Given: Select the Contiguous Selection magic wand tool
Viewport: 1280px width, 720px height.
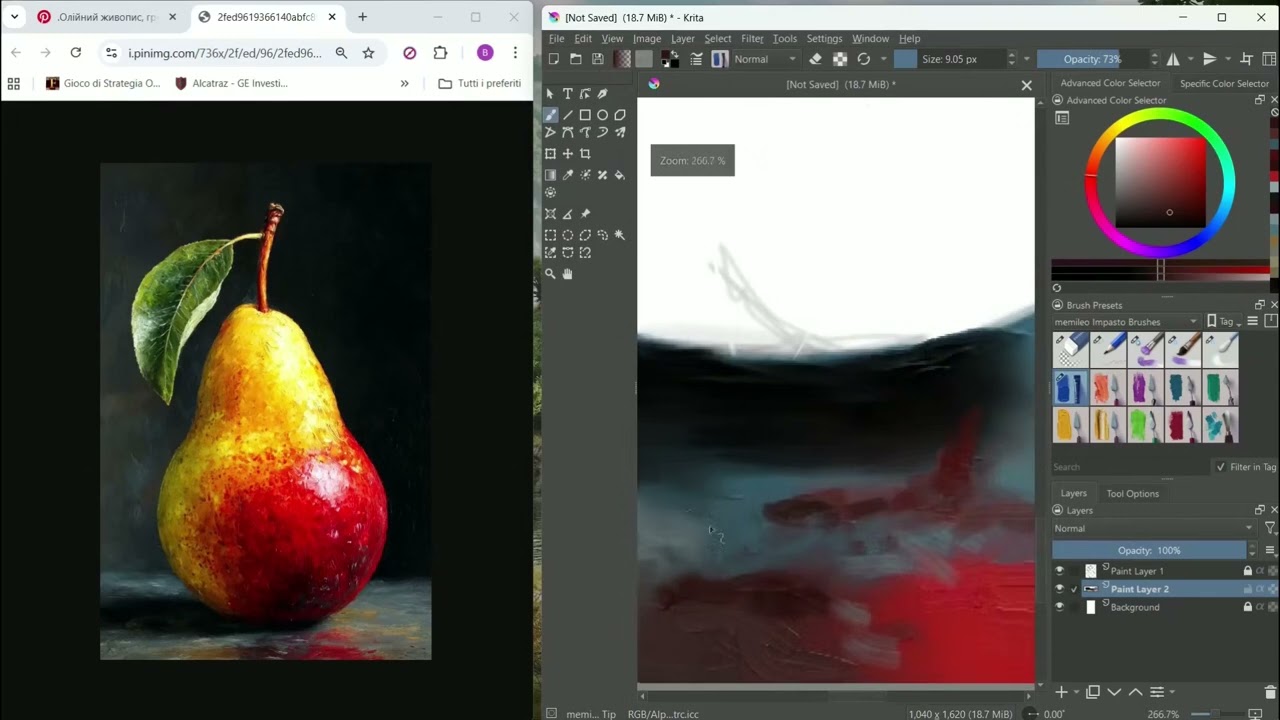Looking at the screenshot, I should click(619, 236).
